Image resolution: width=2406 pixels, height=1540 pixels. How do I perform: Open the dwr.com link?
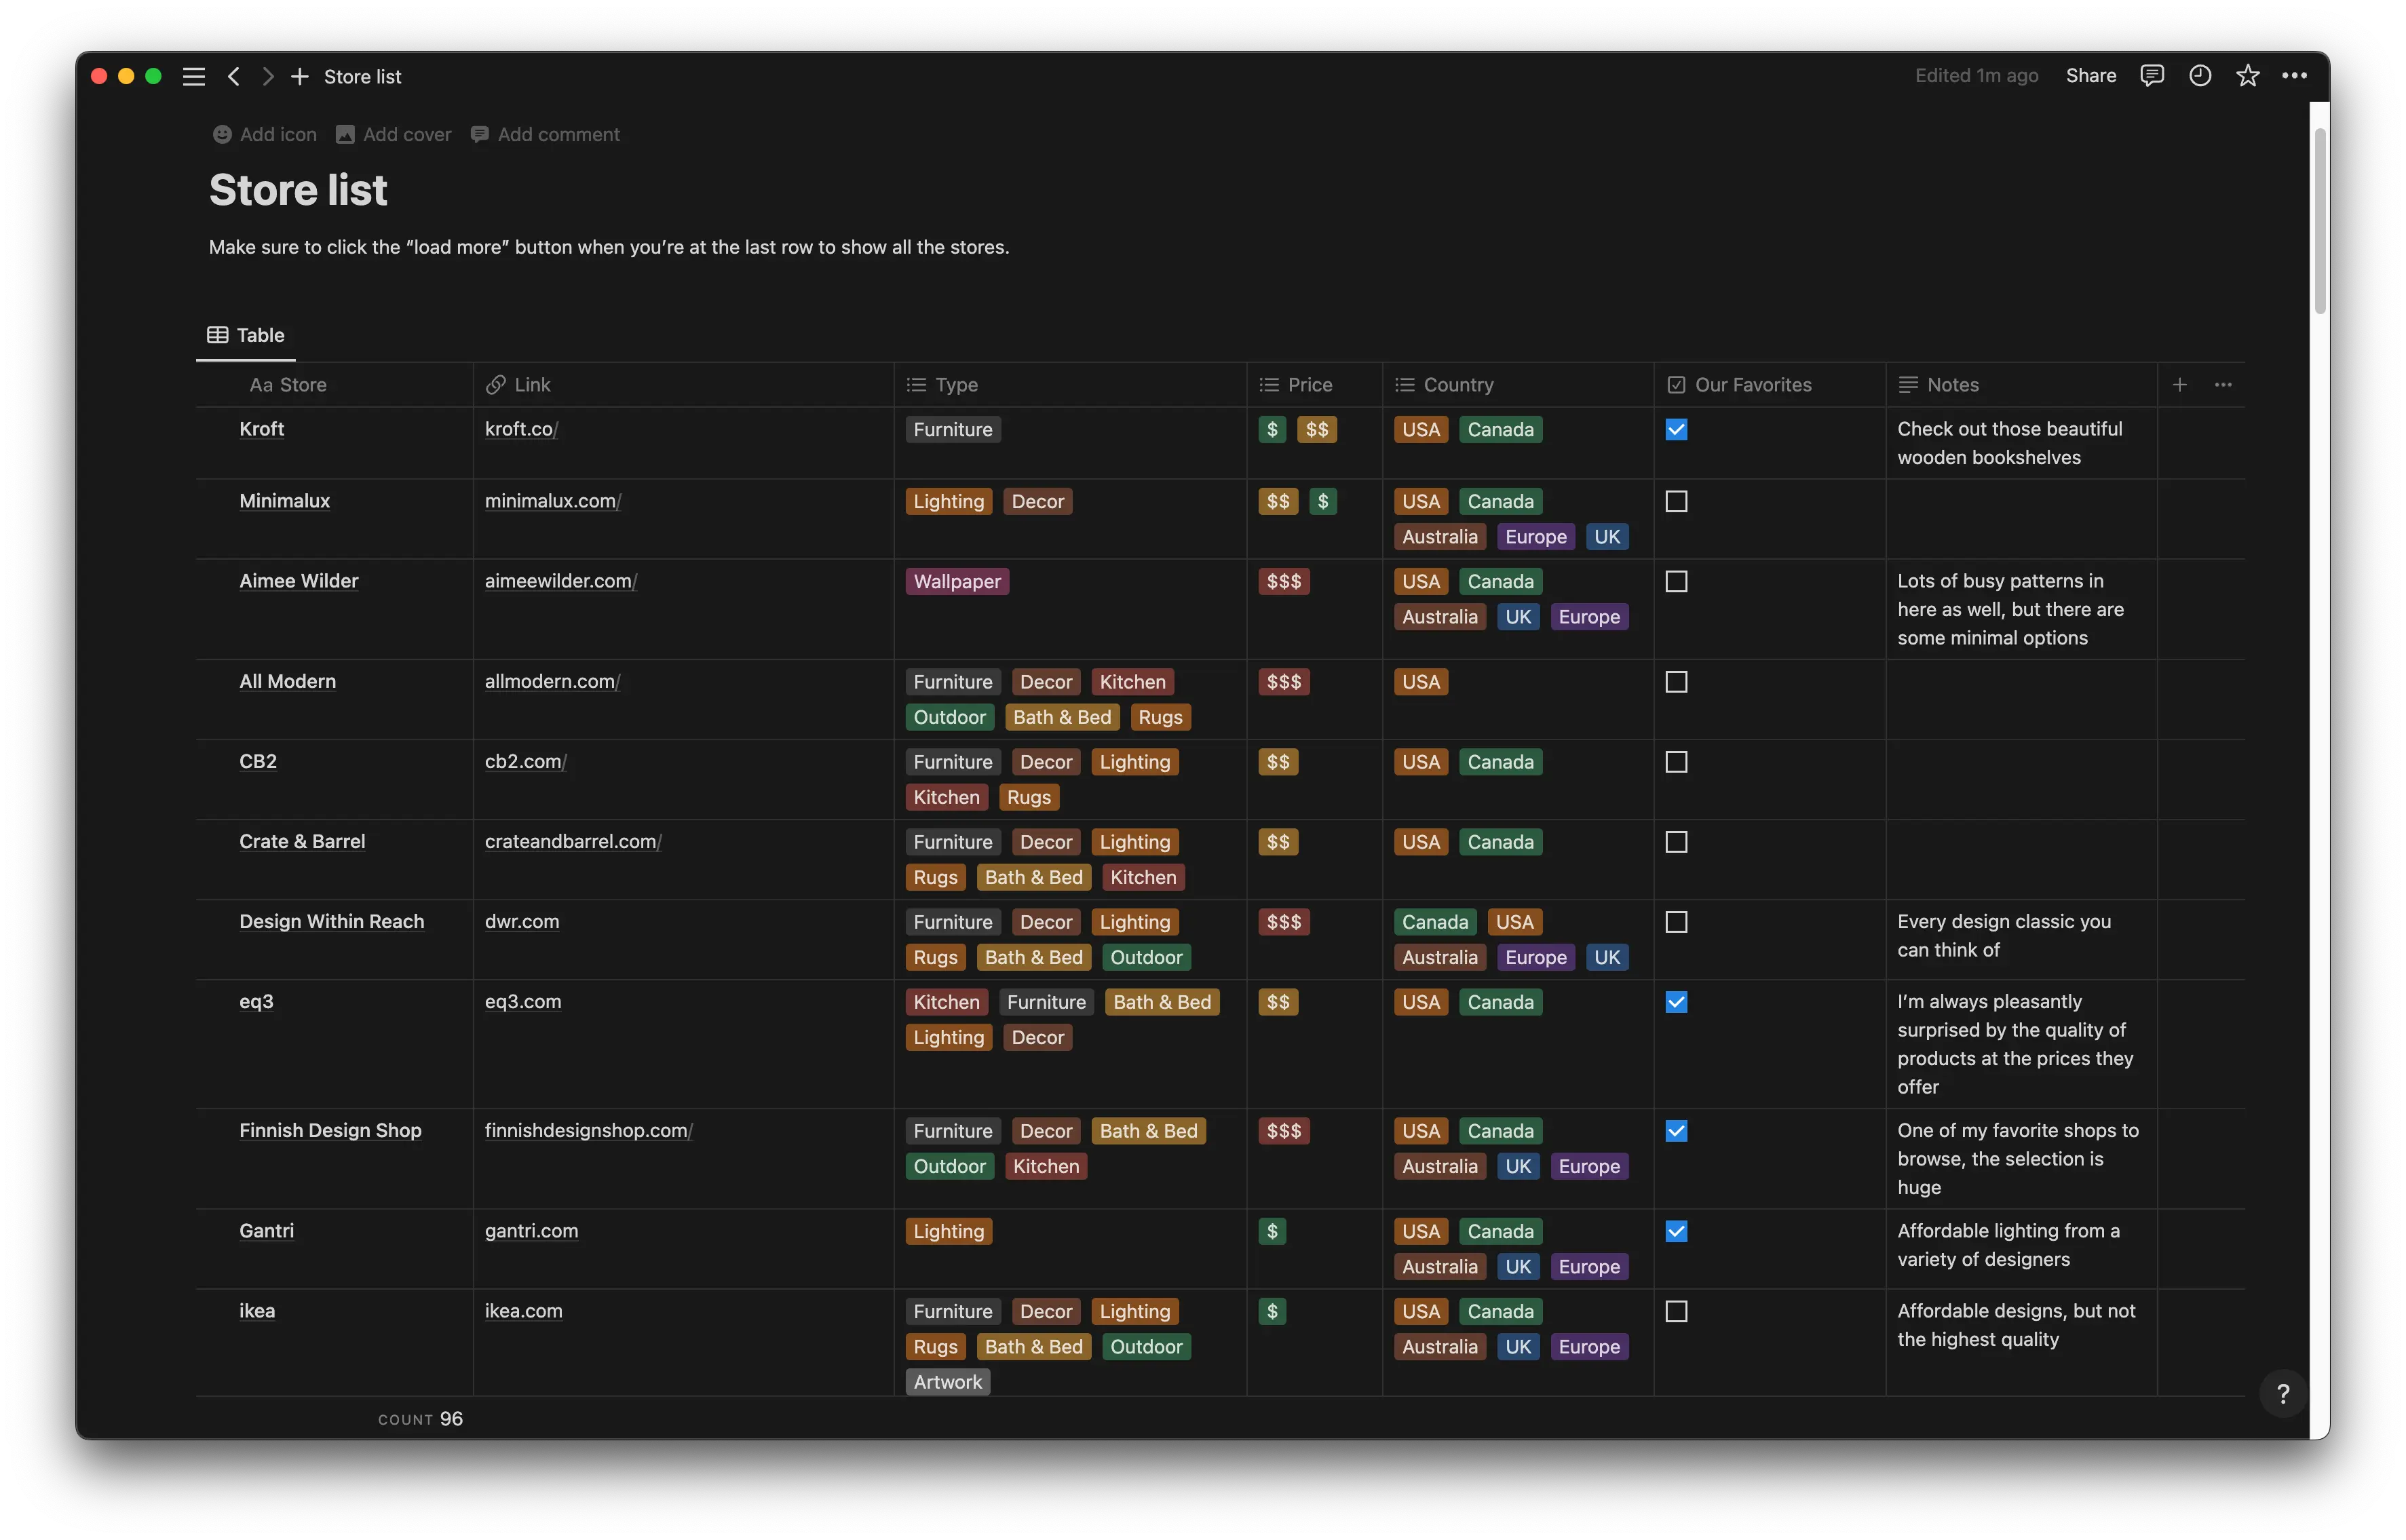point(522,921)
